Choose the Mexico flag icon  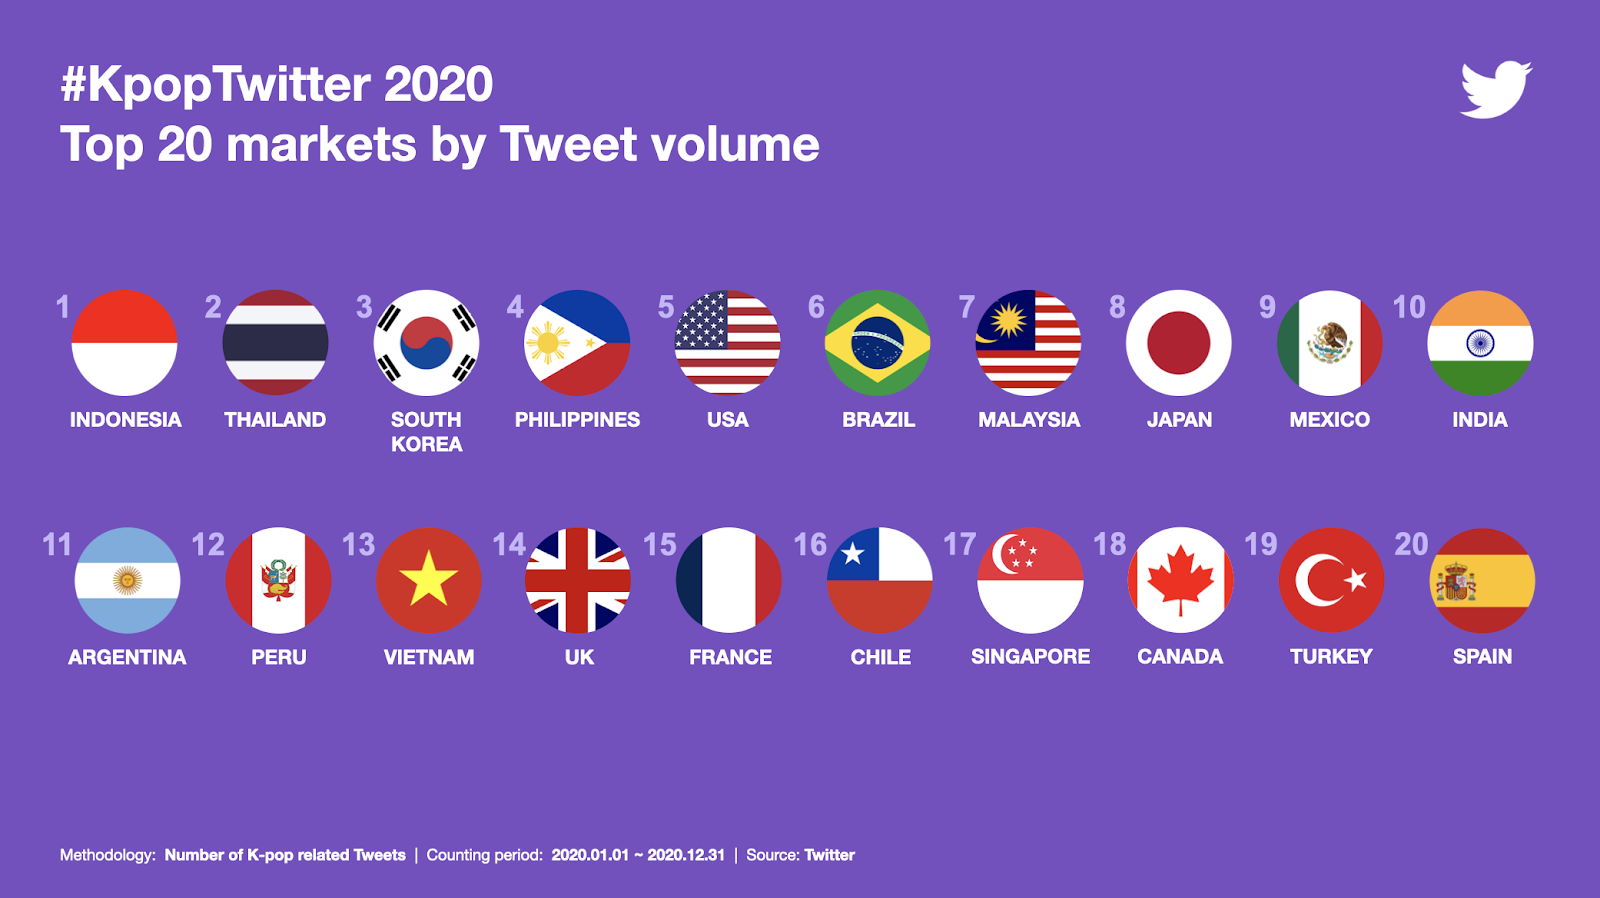click(x=1329, y=343)
